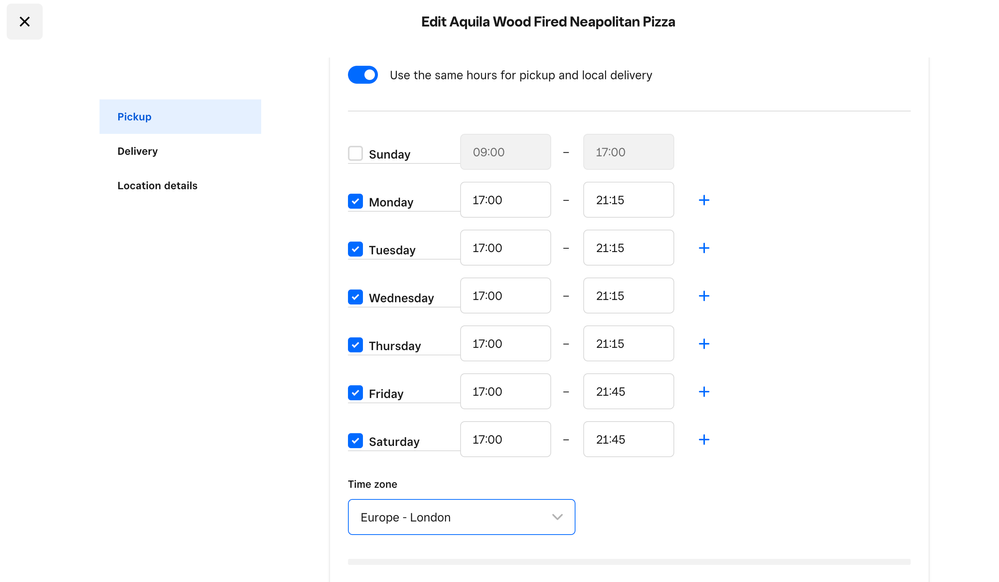Select the Pickup tab
This screenshot has height=582, width=999.
pyautogui.click(x=180, y=117)
